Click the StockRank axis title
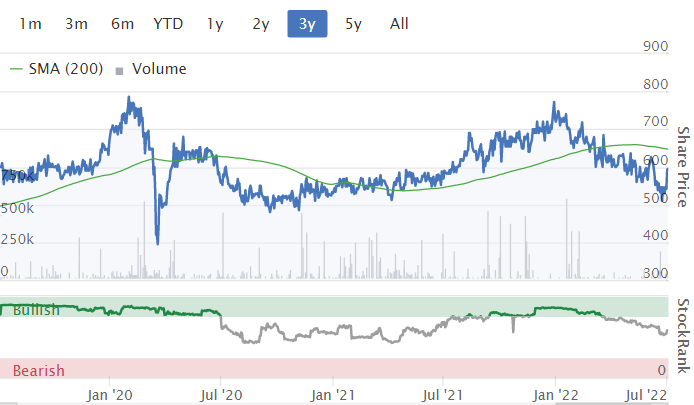This screenshot has height=405, width=694. point(684,335)
